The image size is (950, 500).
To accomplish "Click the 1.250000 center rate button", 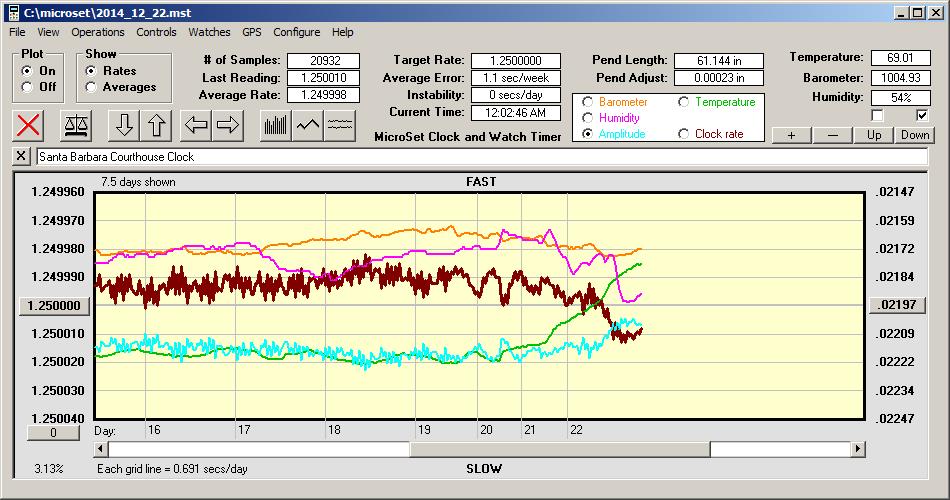I will tap(54, 305).
